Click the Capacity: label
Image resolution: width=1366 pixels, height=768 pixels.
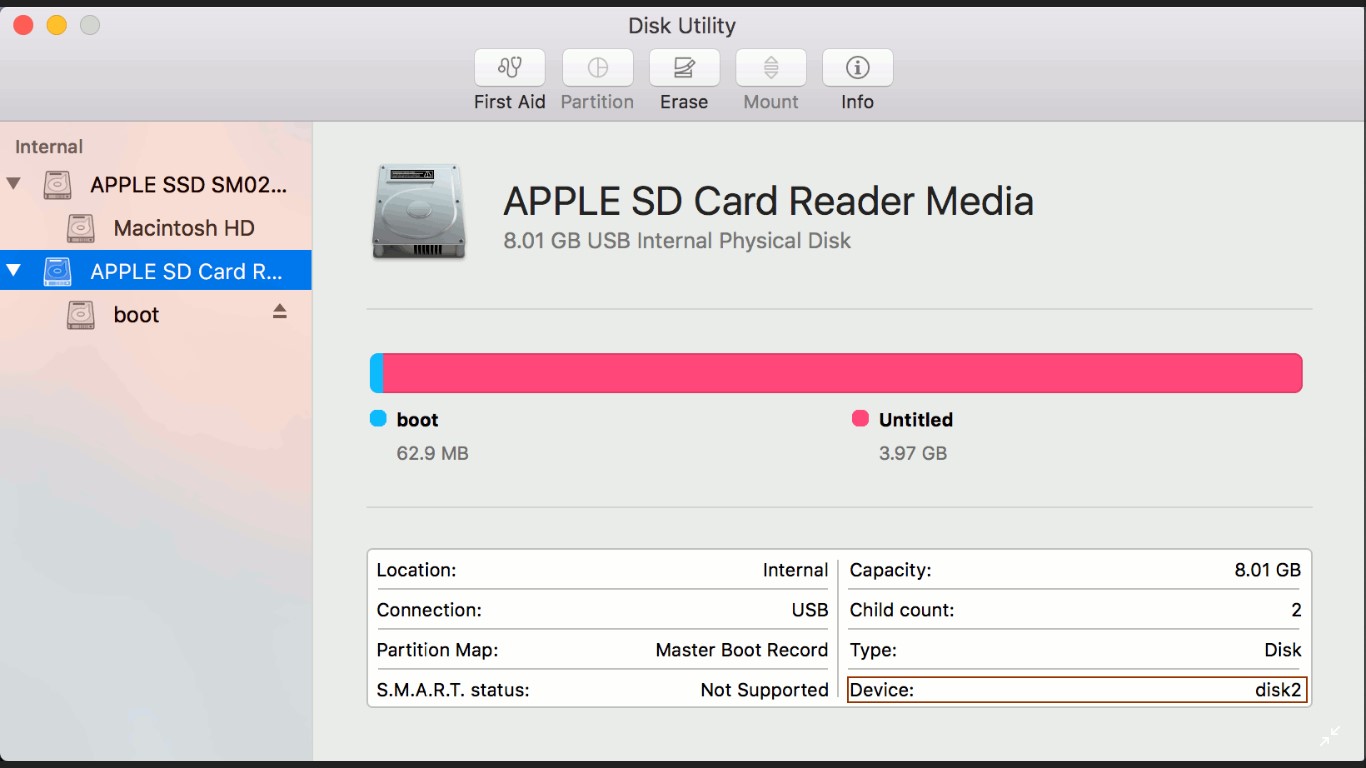point(891,570)
